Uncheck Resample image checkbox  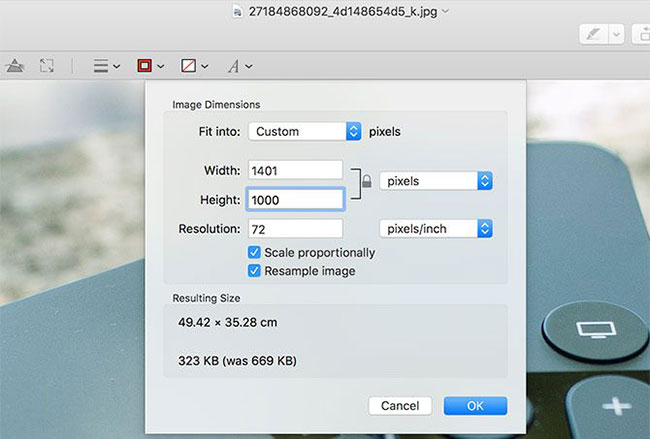(x=255, y=271)
